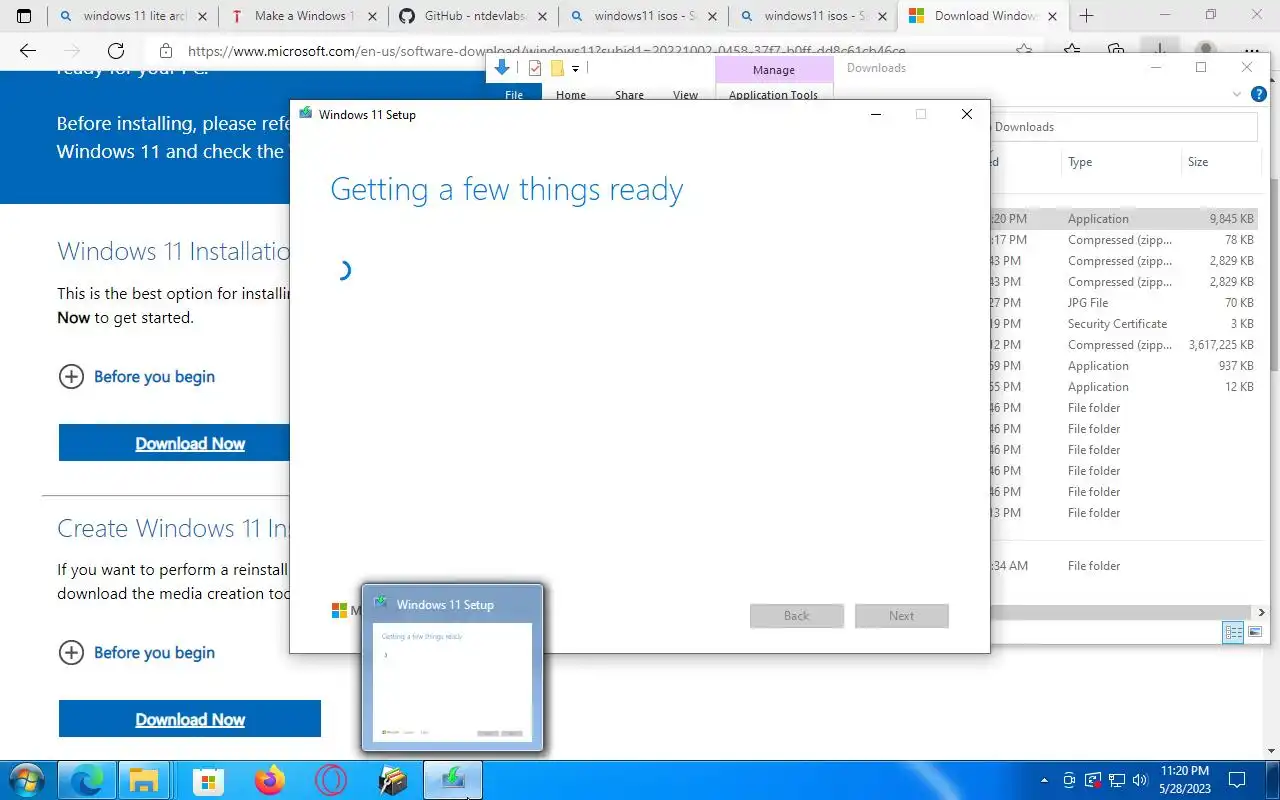Screen dimensions: 1280x800
Task: Show hidden system tray icons
Action: [1045, 780]
